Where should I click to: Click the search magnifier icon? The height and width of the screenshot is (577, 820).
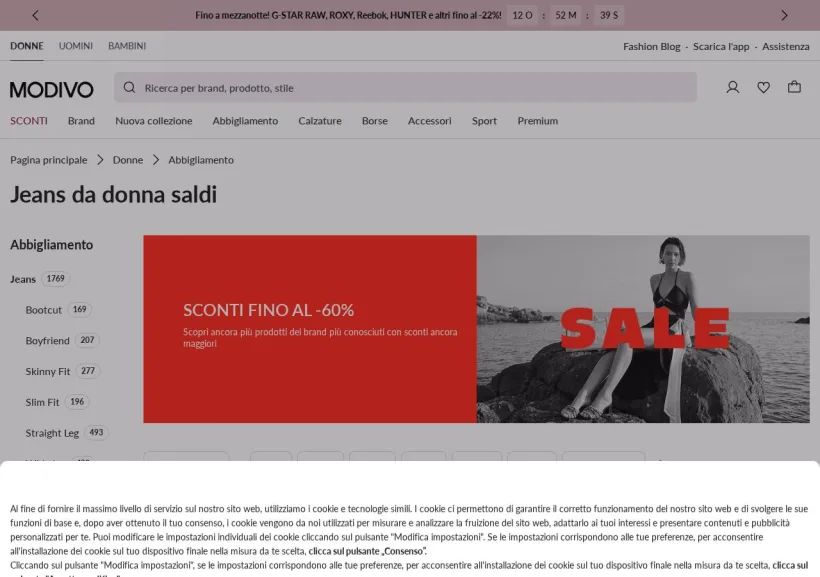pyautogui.click(x=129, y=87)
